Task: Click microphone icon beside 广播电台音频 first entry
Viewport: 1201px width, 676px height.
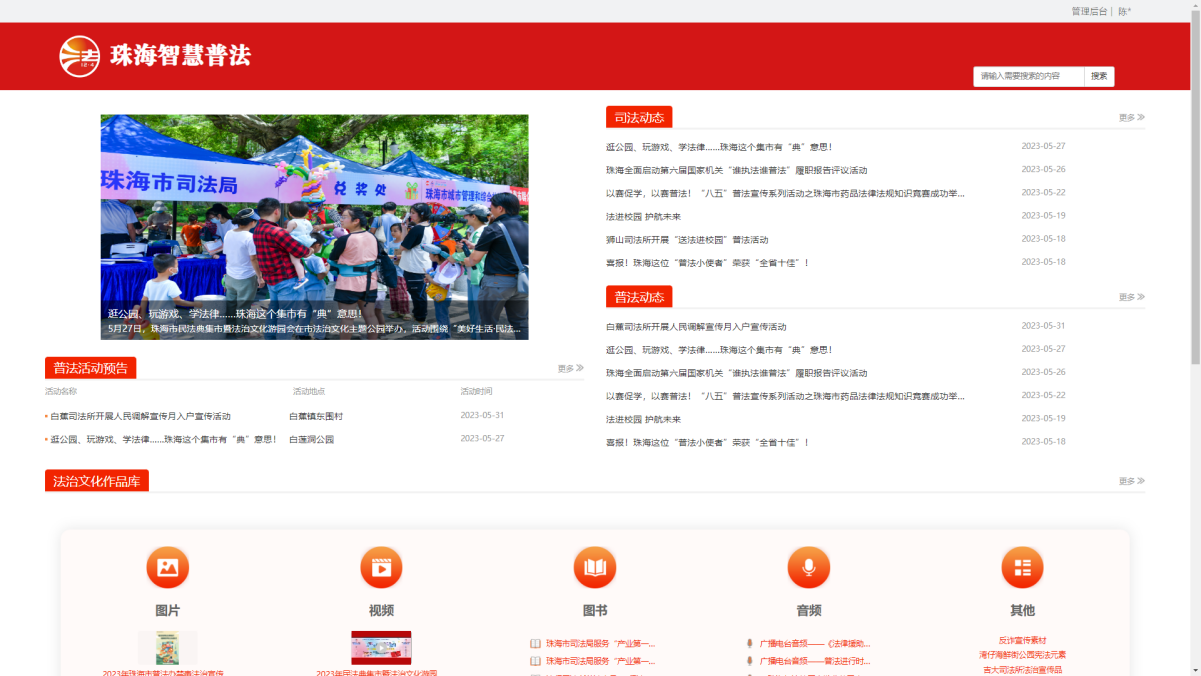Action: (749, 644)
